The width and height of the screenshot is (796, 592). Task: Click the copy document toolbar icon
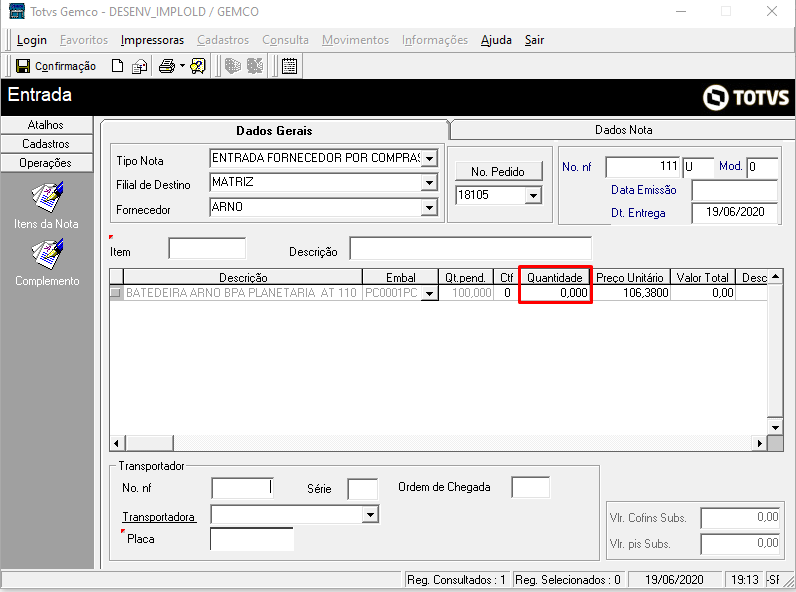coord(139,67)
